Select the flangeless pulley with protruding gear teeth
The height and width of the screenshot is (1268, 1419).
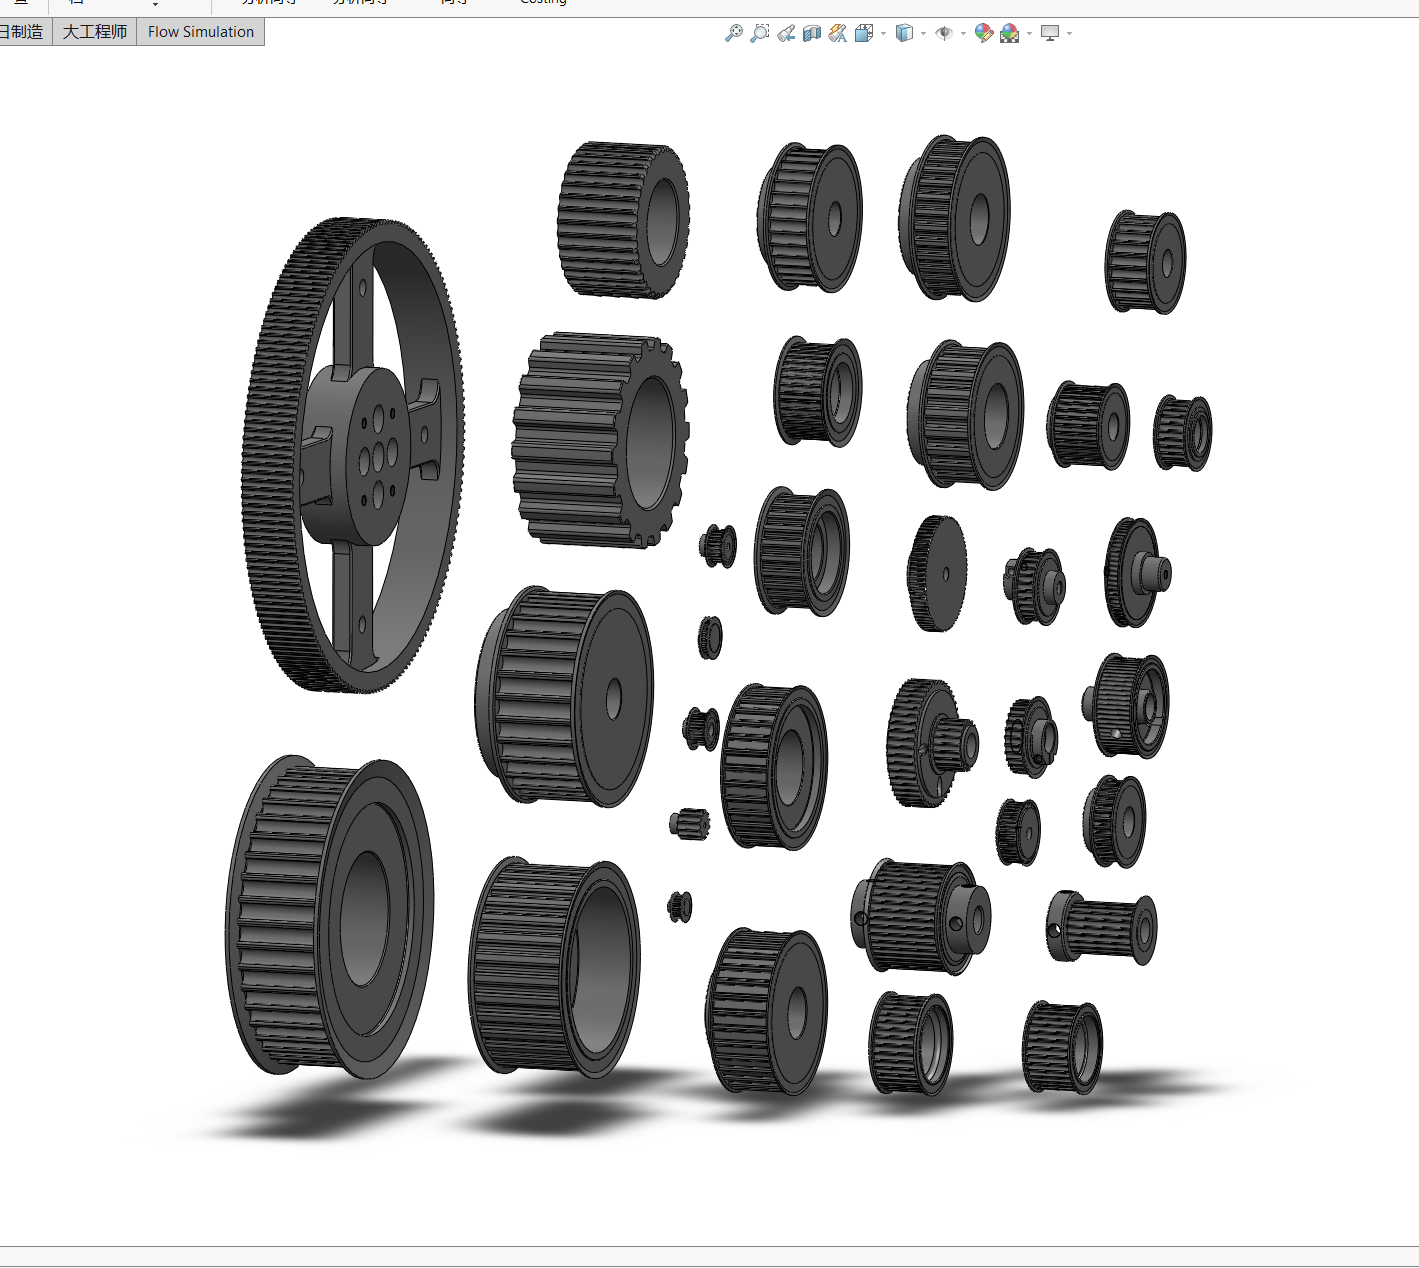point(601,441)
